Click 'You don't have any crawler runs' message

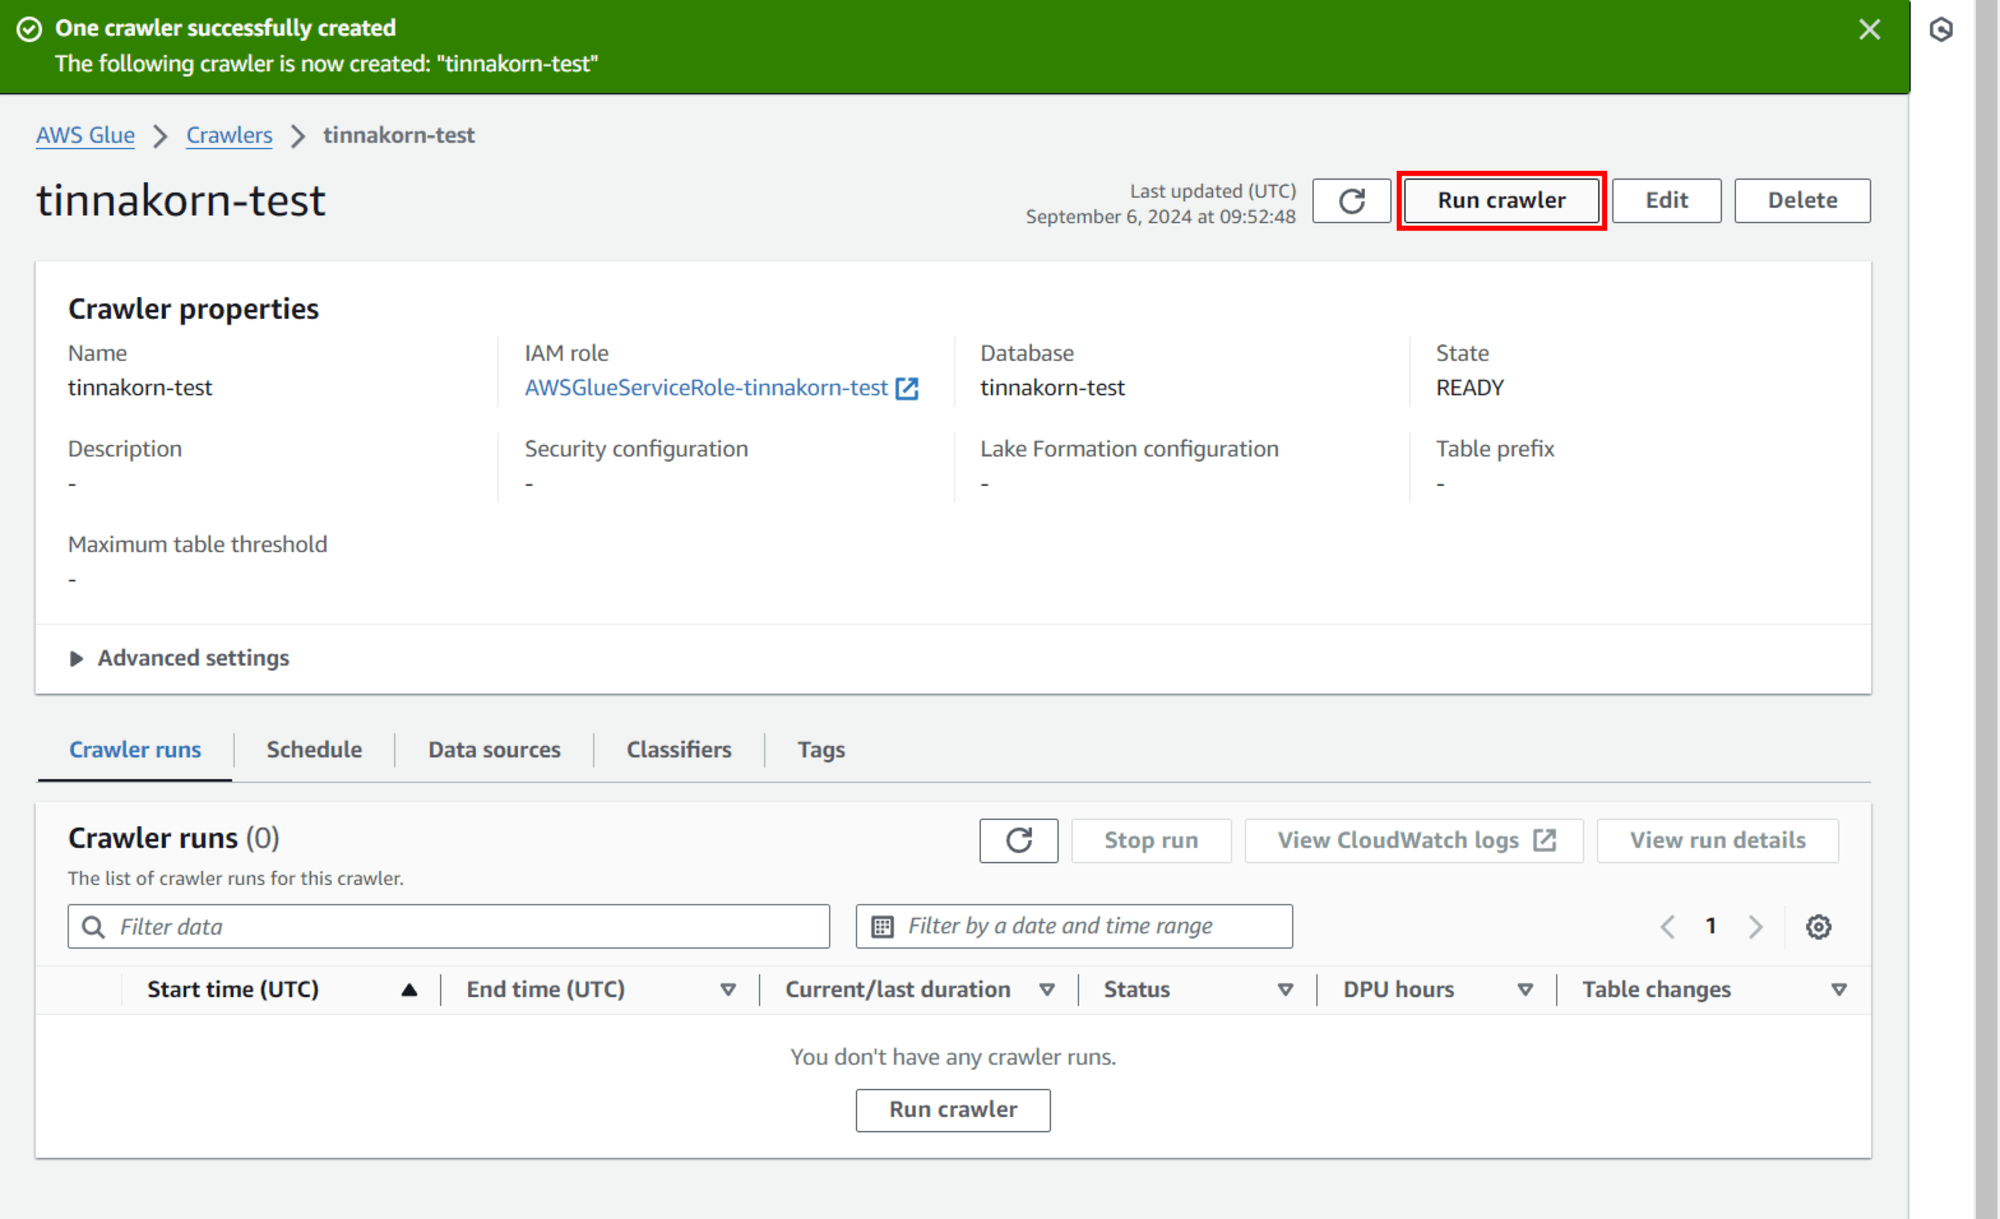(x=953, y=1057)
